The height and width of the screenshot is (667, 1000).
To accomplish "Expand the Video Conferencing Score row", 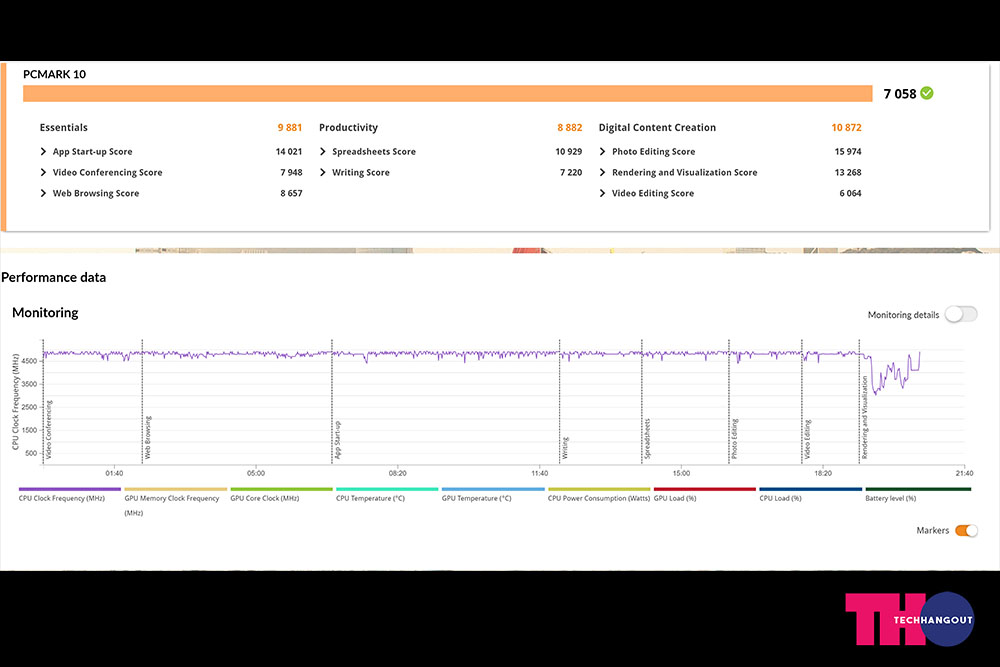I will 43,172.
